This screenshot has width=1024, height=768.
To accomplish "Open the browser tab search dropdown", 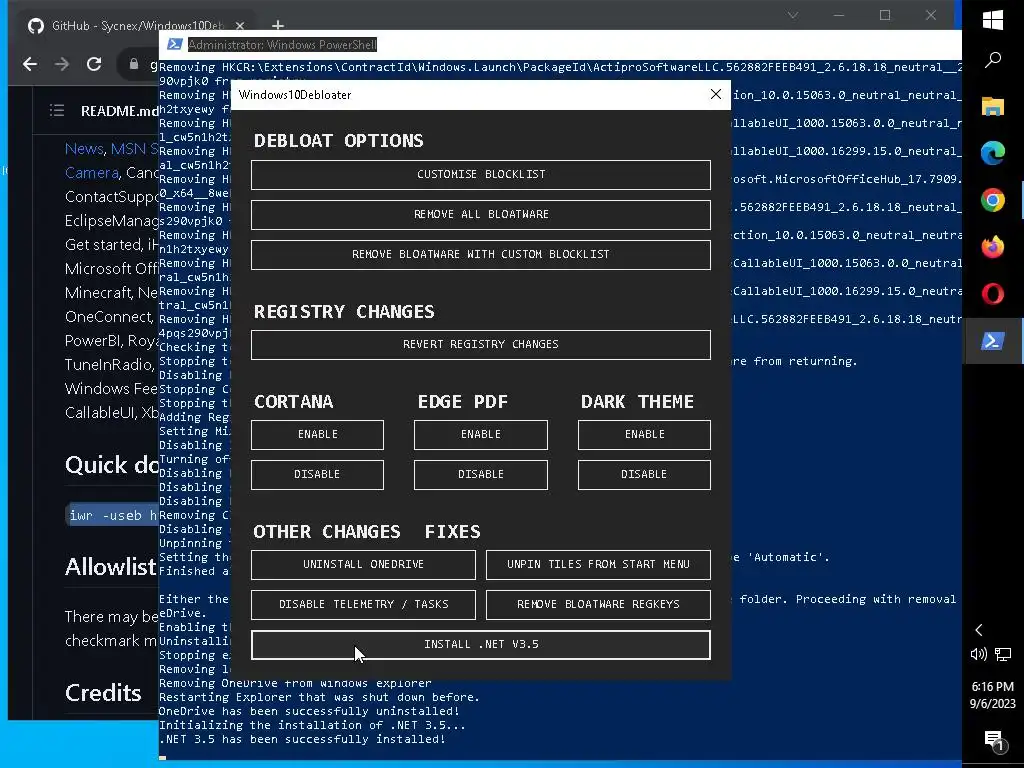I will (793, 15).
